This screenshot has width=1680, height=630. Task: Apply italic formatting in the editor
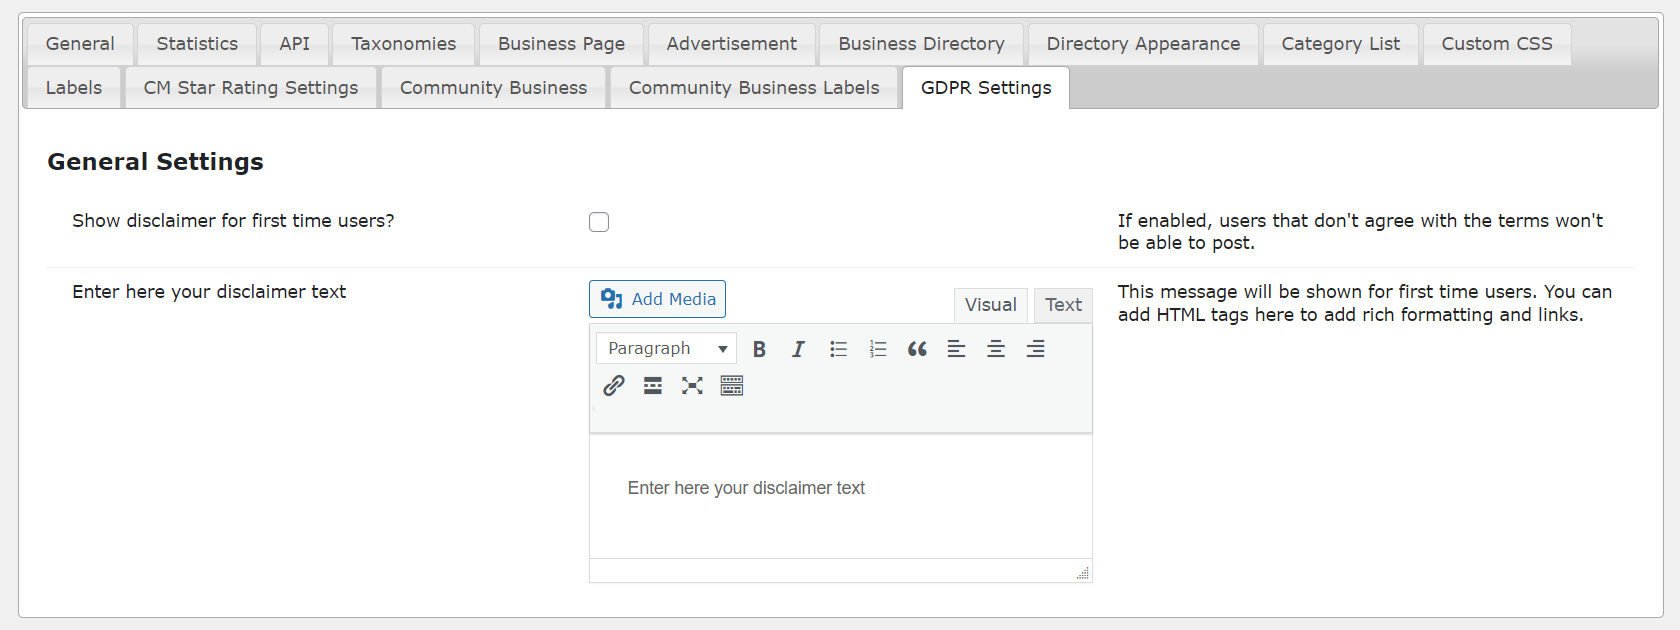click(x=798, y=349)
